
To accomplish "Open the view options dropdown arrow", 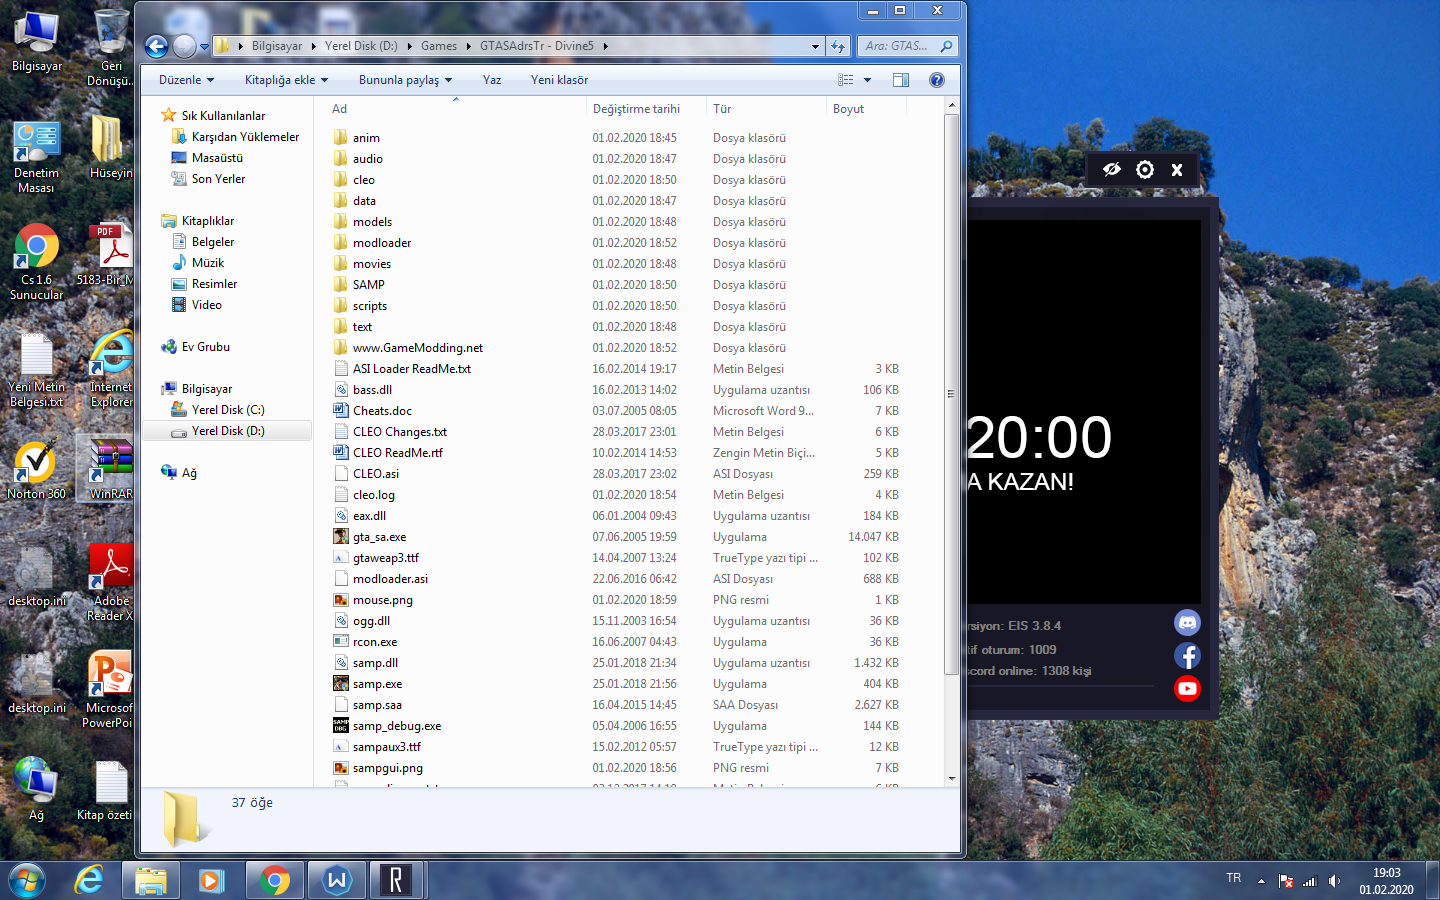I will pos(867,80).
